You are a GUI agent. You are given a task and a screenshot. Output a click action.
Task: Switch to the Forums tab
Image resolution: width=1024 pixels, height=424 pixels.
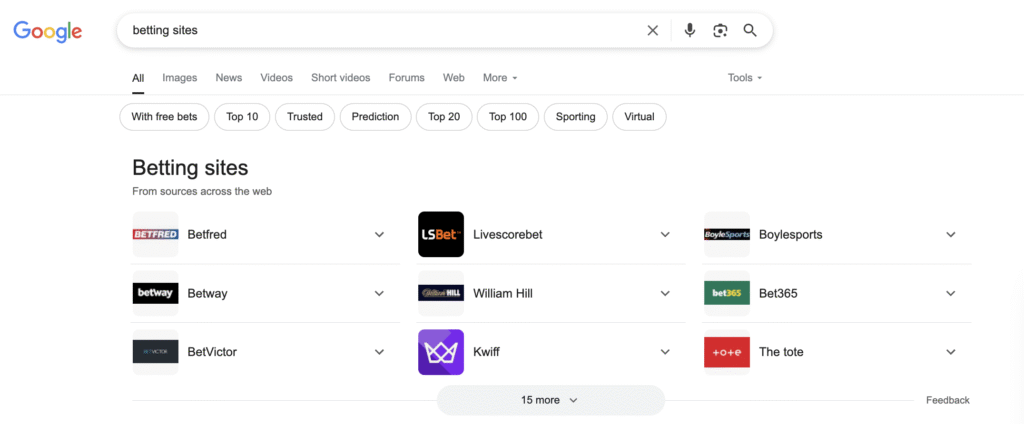[x=406, y=78]
